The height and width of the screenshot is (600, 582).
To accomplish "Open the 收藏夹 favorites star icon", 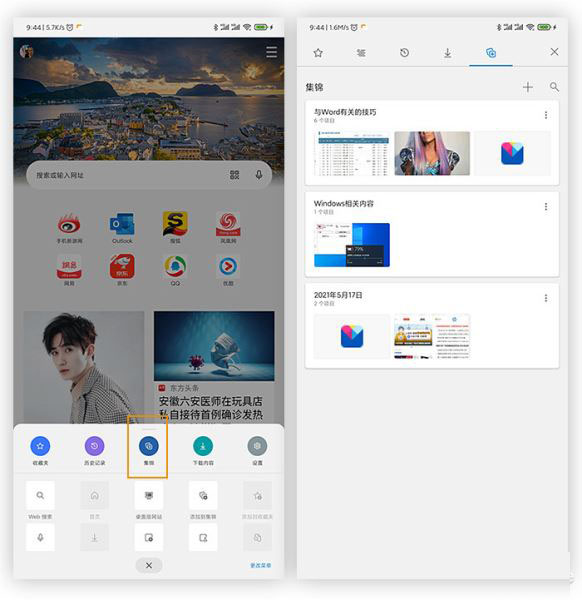I will (x=40, y=446).
